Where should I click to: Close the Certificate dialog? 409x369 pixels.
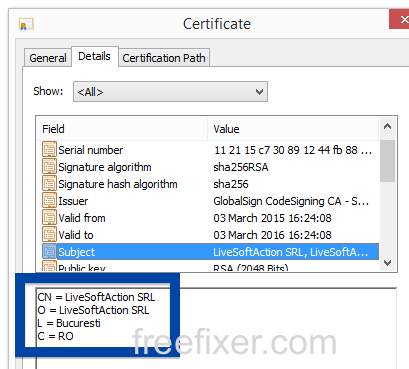coord(400,19)
